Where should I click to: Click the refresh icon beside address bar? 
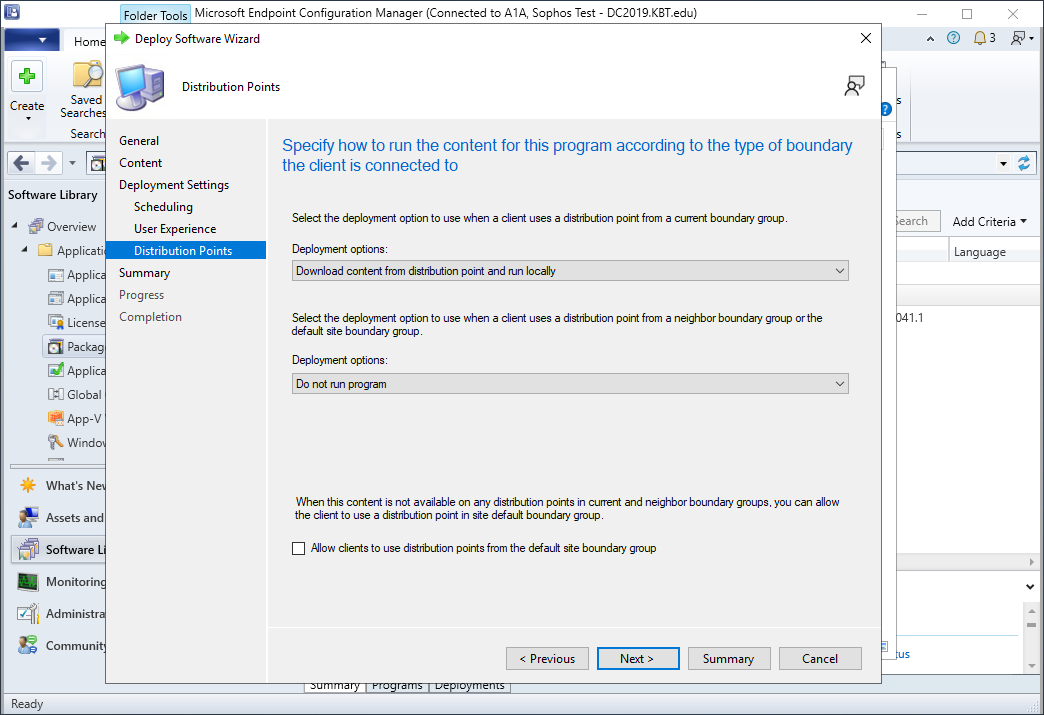coord(1023,163)
